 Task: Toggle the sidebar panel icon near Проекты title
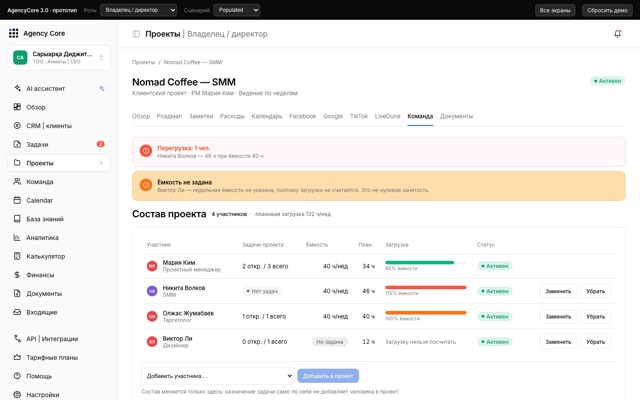136,34
